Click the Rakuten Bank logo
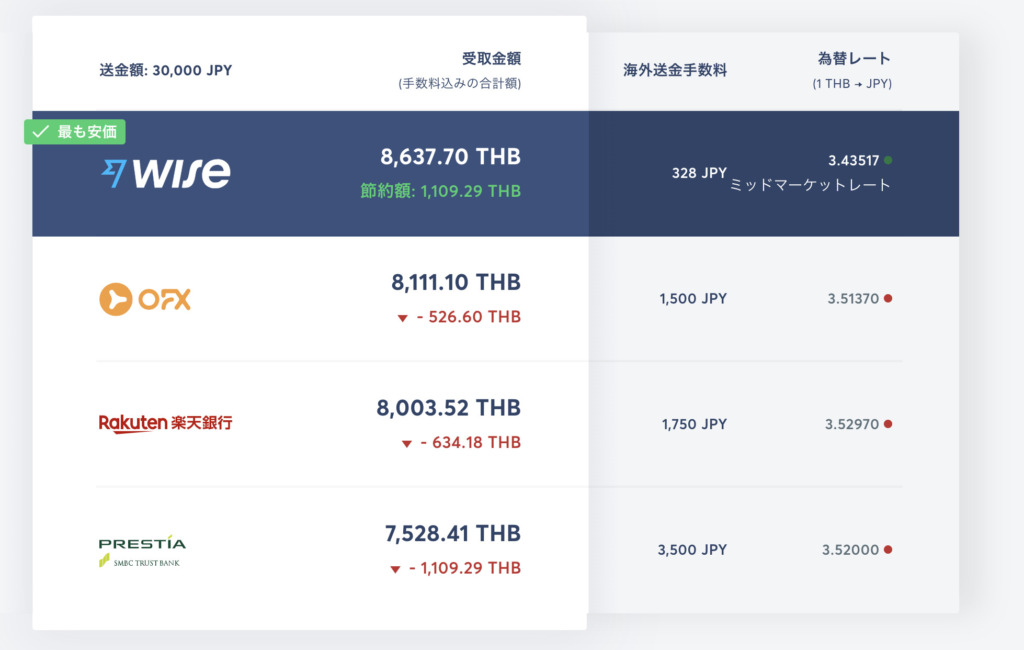 165,423
